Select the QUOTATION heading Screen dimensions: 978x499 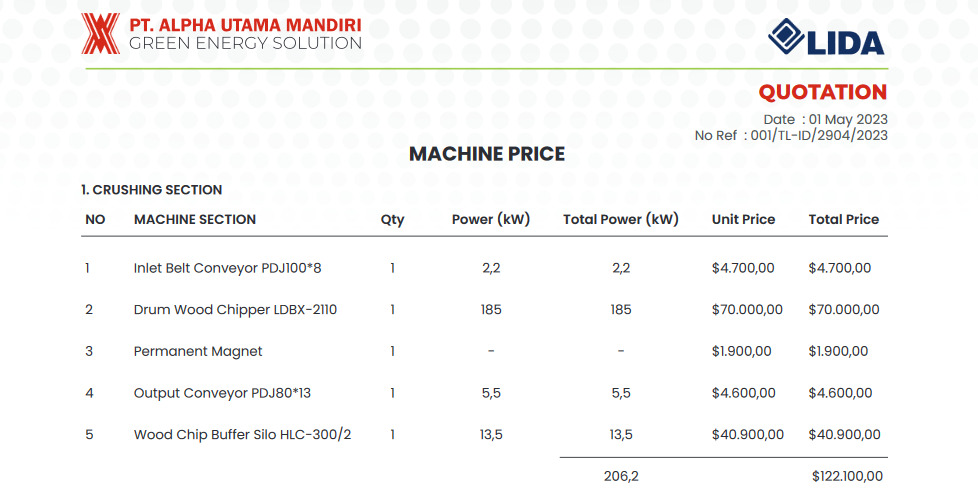[823, 92]
